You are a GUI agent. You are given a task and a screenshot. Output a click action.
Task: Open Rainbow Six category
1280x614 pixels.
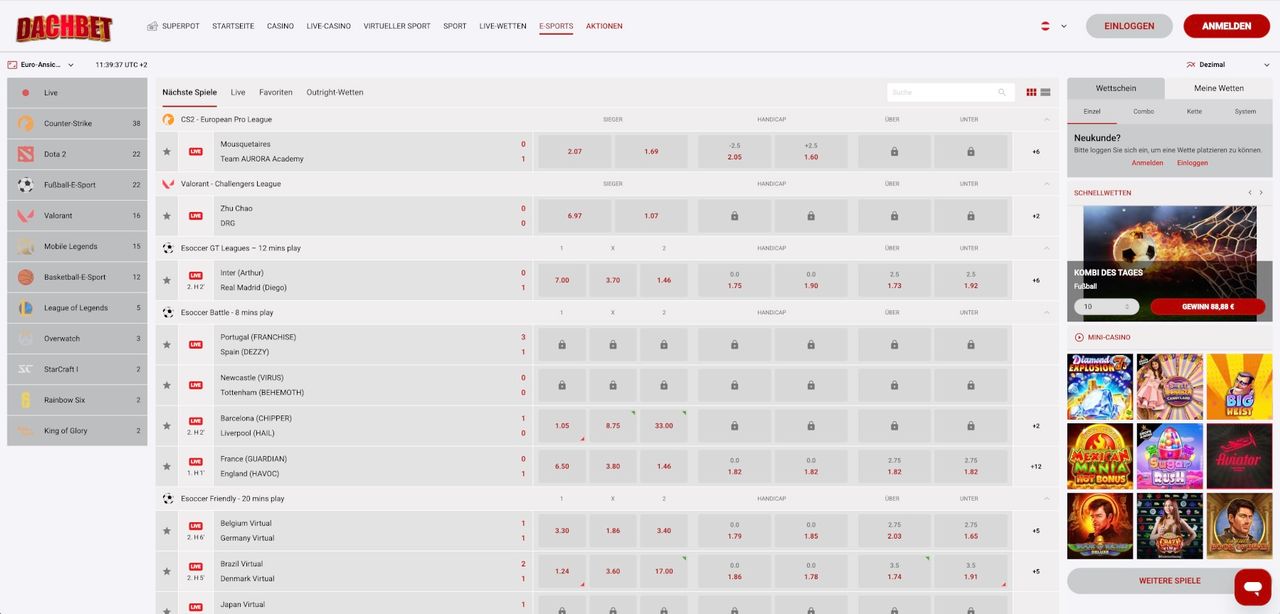(x=77, y=400)
